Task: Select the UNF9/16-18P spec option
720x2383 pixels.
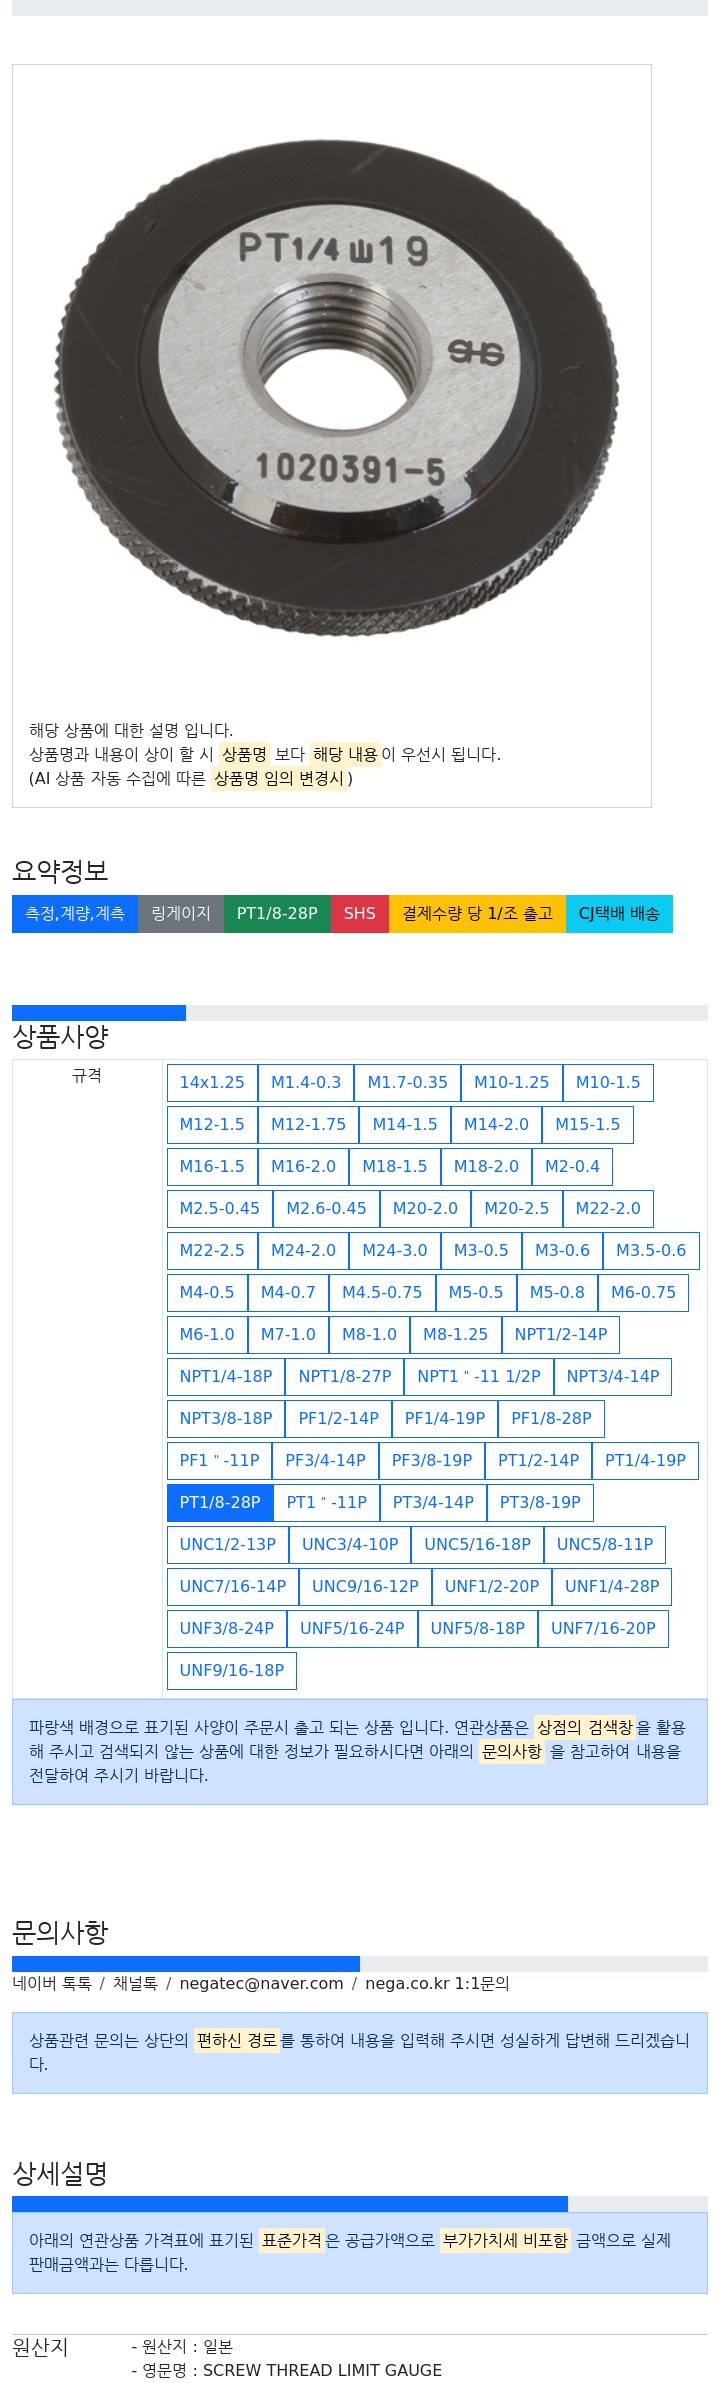Action: (x=232, y=1670)
